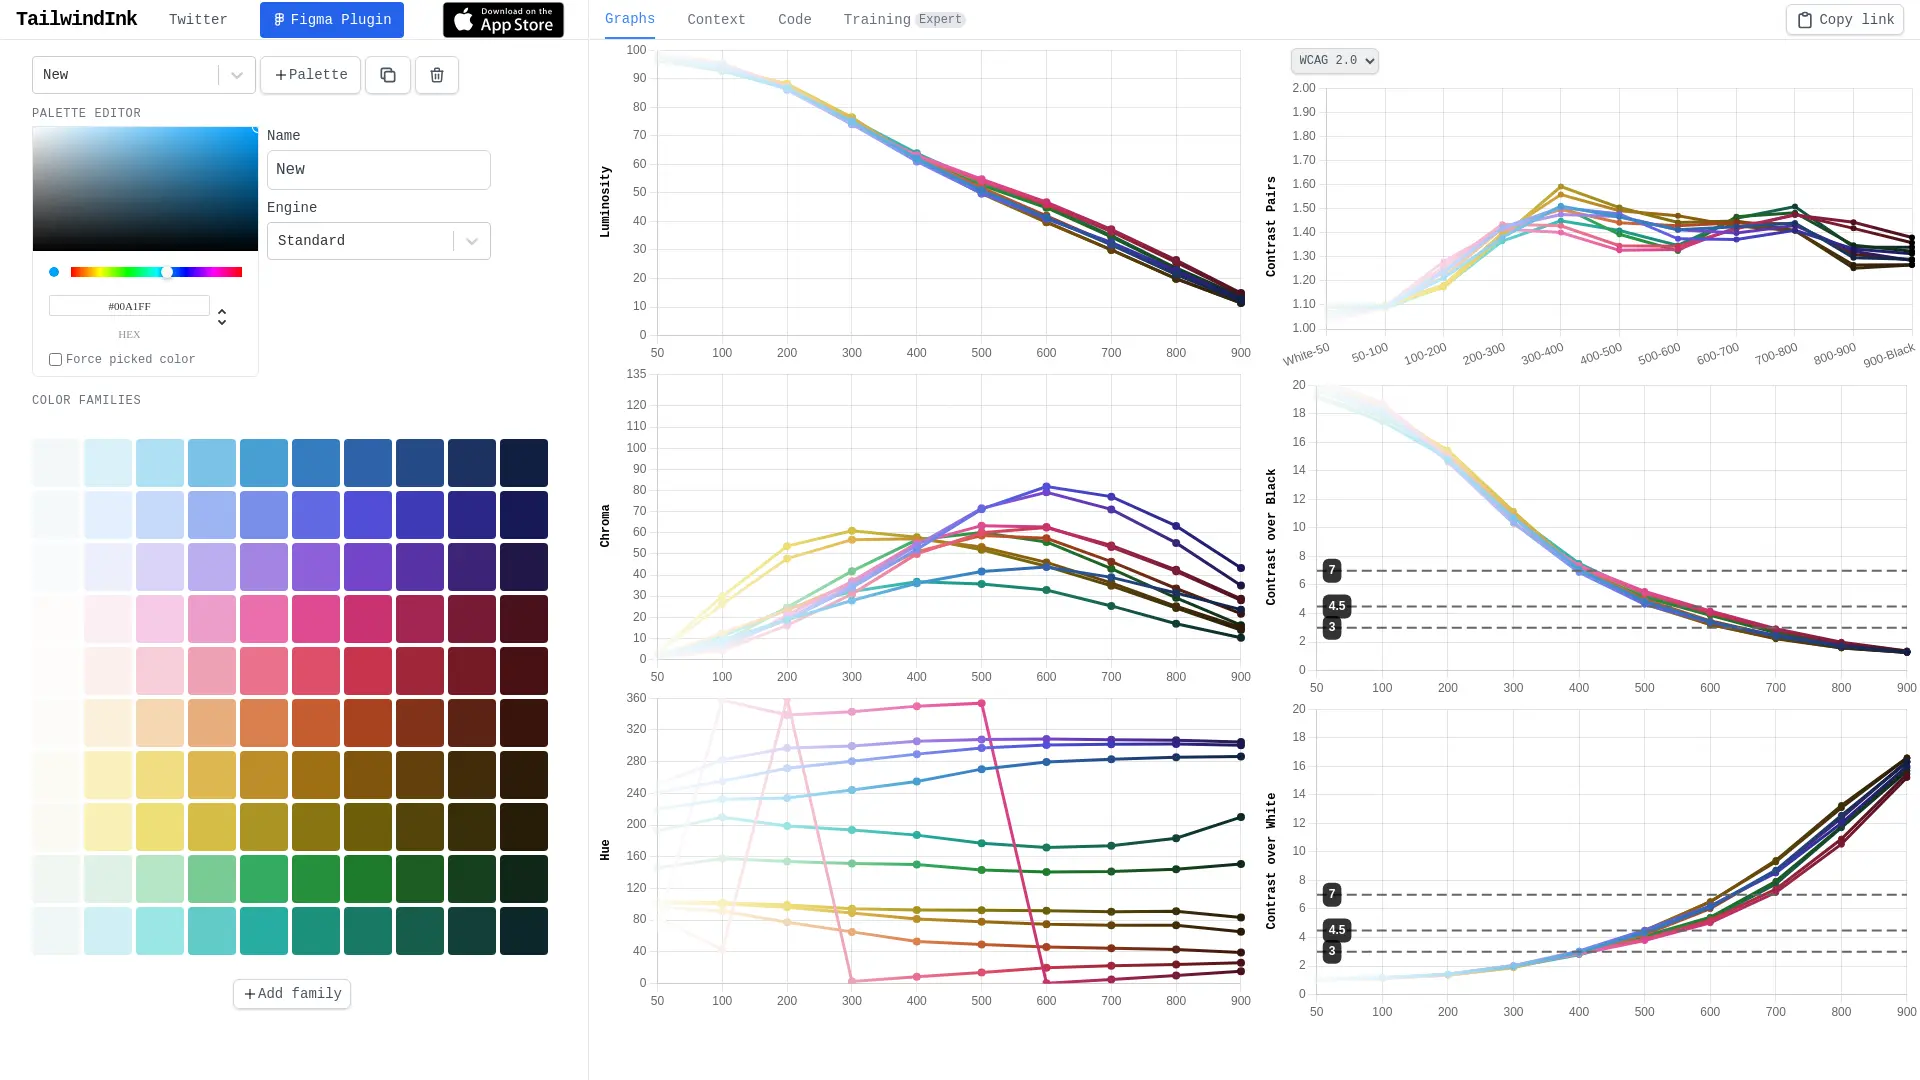Switch to the Context tab

click(716, 20)
